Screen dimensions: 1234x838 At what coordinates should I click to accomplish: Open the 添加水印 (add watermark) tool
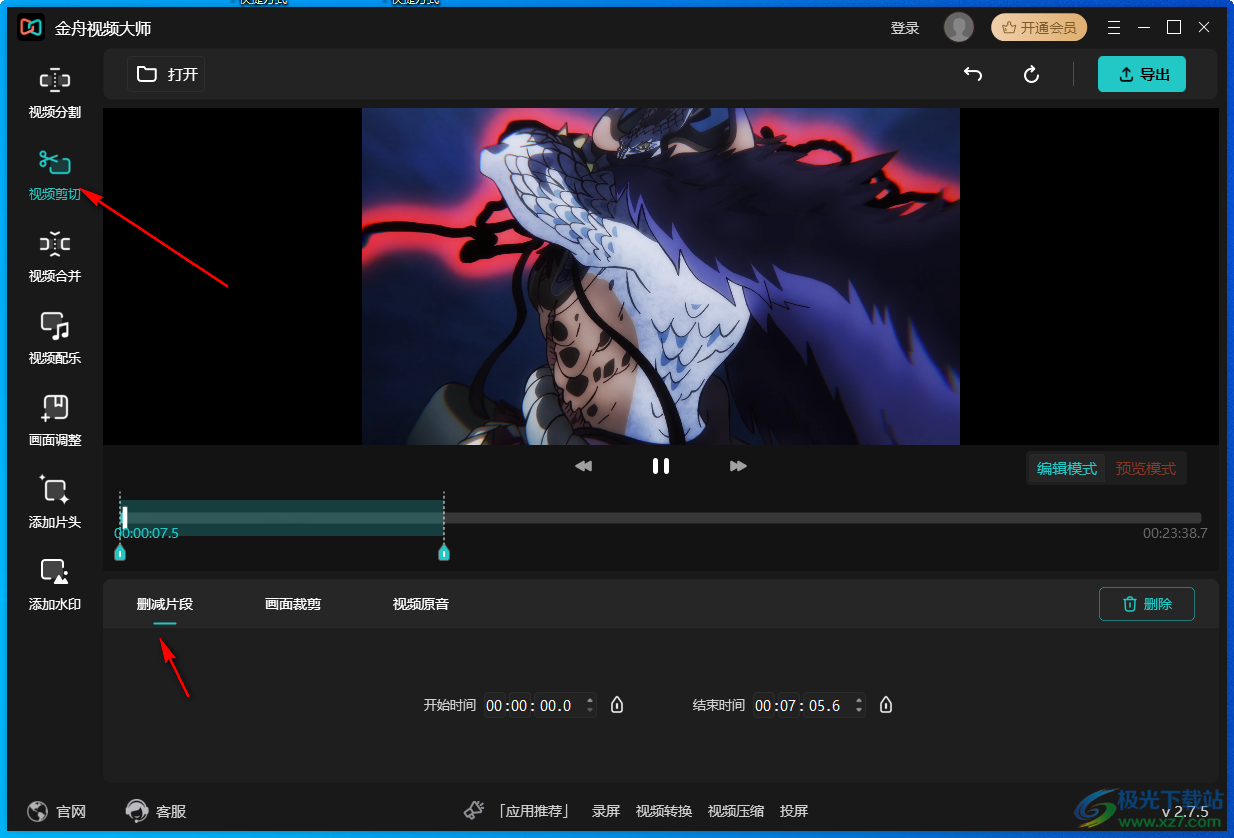(55, 586)
